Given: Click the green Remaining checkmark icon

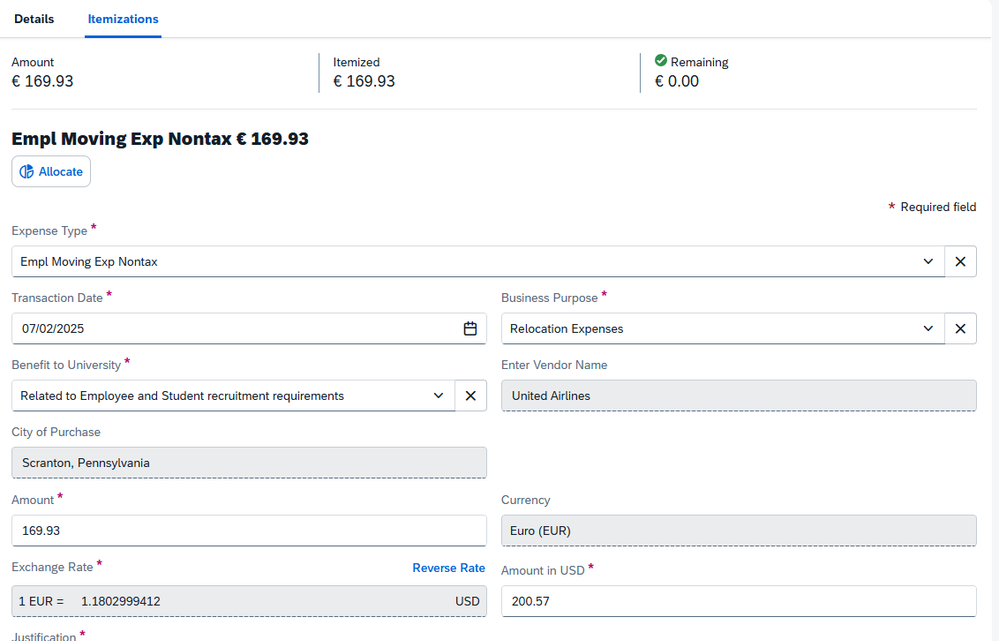Looking at the screenshot, I should [x=660, y=61].
